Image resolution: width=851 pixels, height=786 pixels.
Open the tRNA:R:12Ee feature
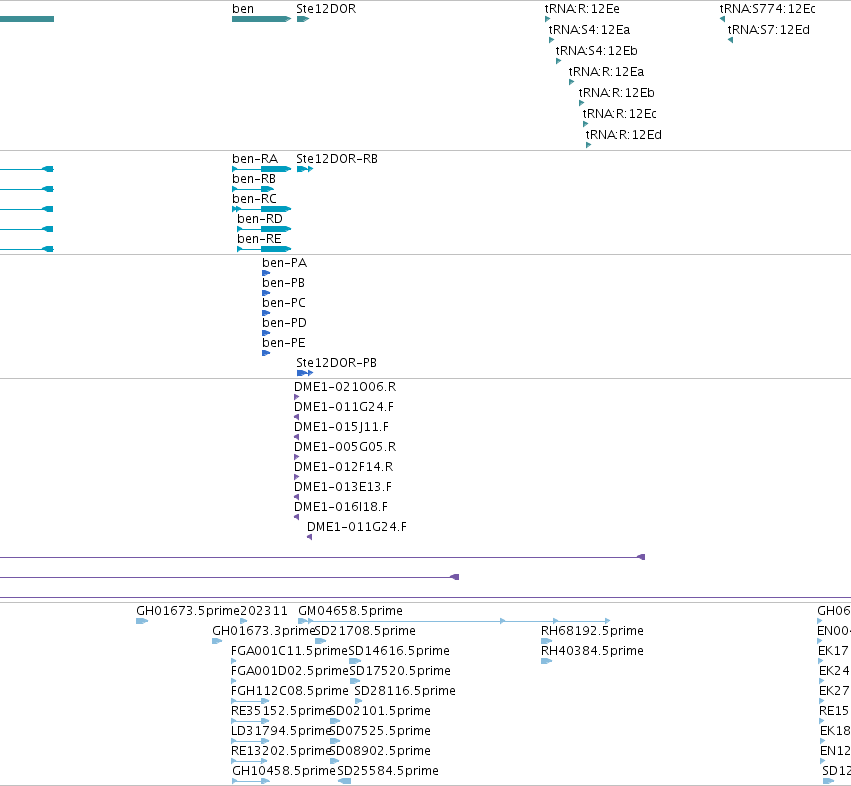click(582, 9)
